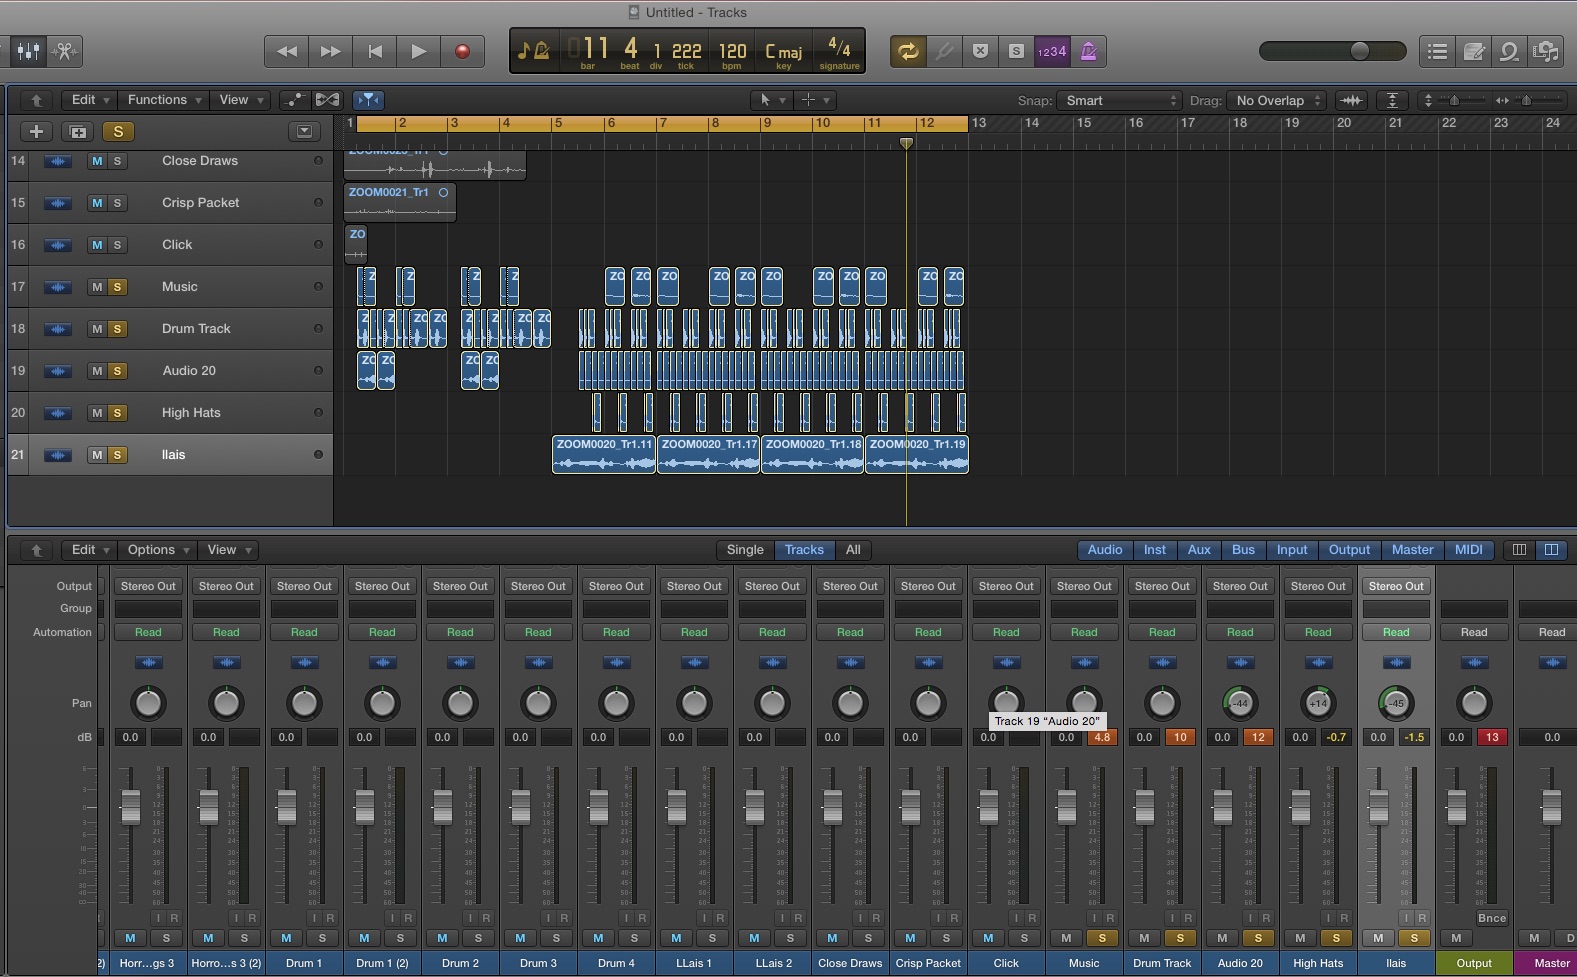
Task: Open the List Editors button
Action: [x=1437, y=51]
